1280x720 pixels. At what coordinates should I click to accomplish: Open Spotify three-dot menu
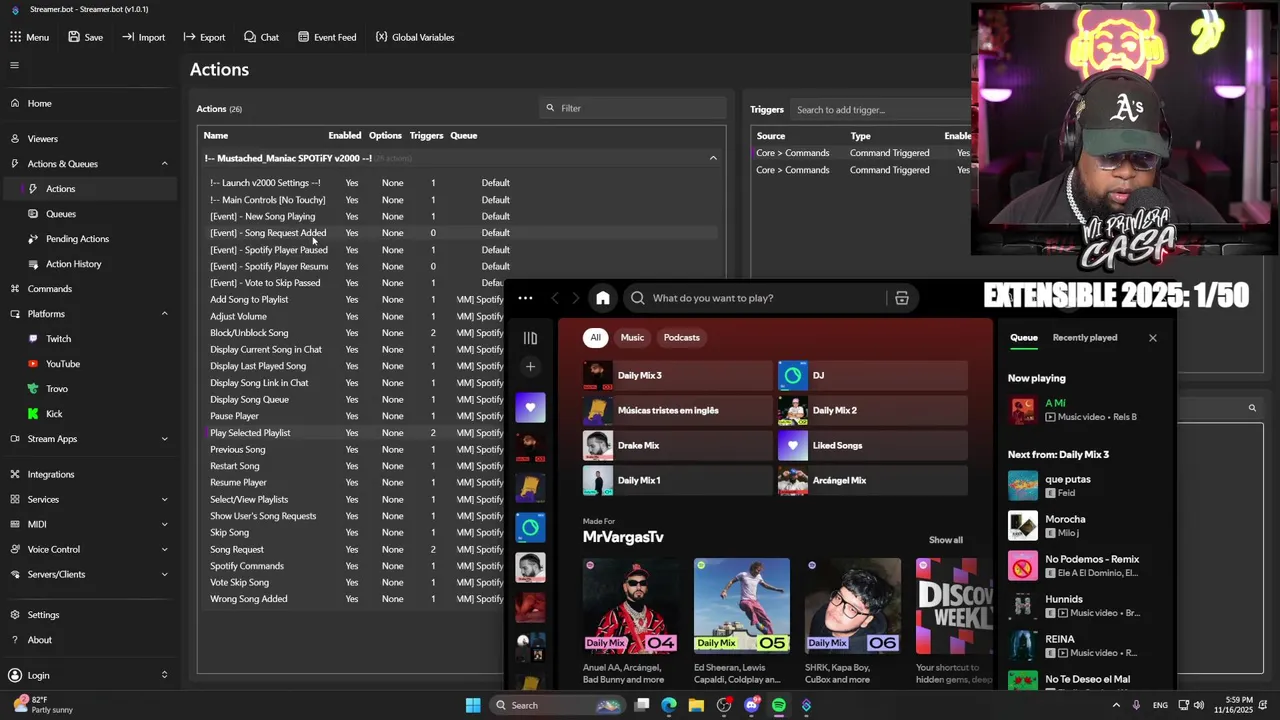pos(525,298)
